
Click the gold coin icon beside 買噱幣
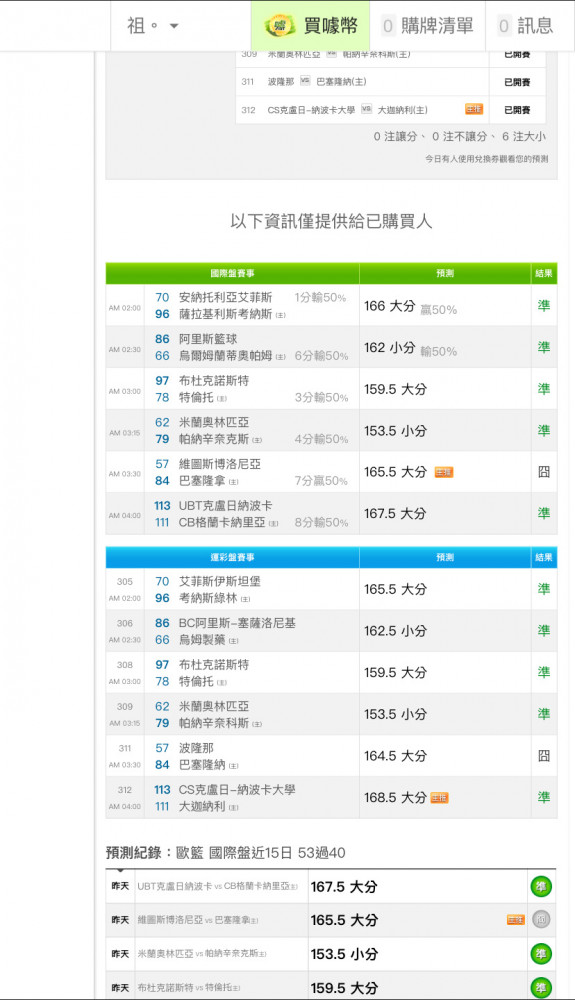[279, 26]
